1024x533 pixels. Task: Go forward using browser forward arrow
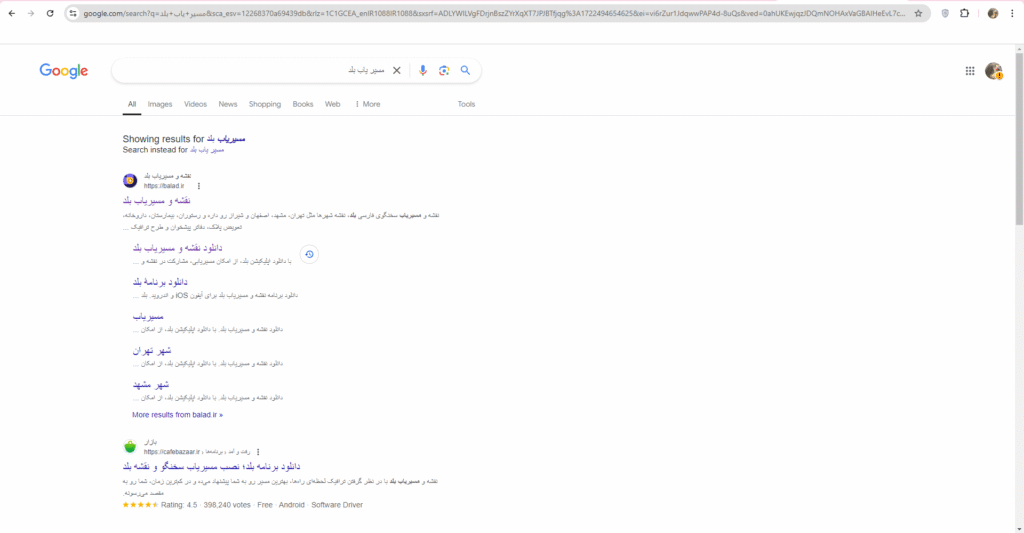31,13
